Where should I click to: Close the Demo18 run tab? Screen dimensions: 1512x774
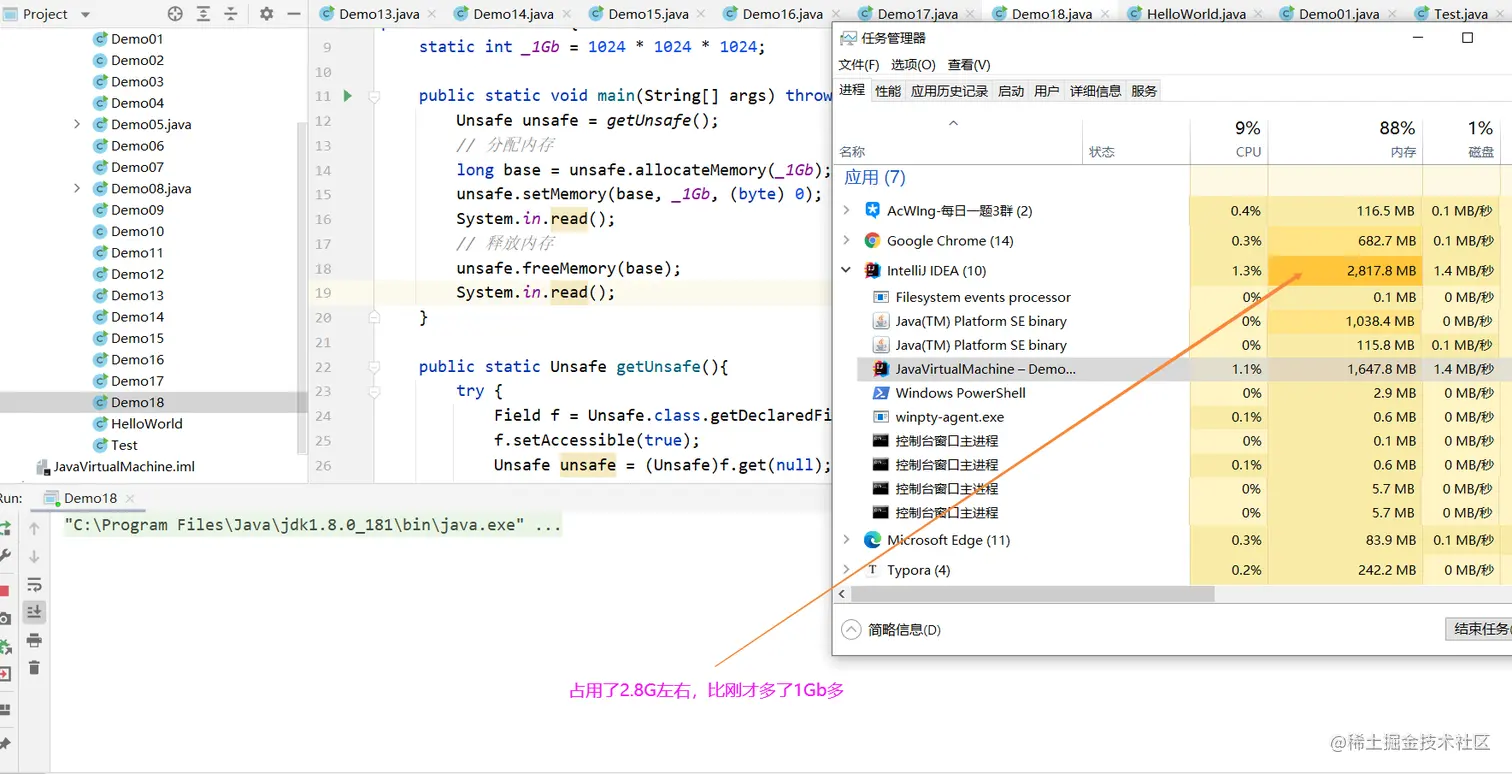pos(131,498)
